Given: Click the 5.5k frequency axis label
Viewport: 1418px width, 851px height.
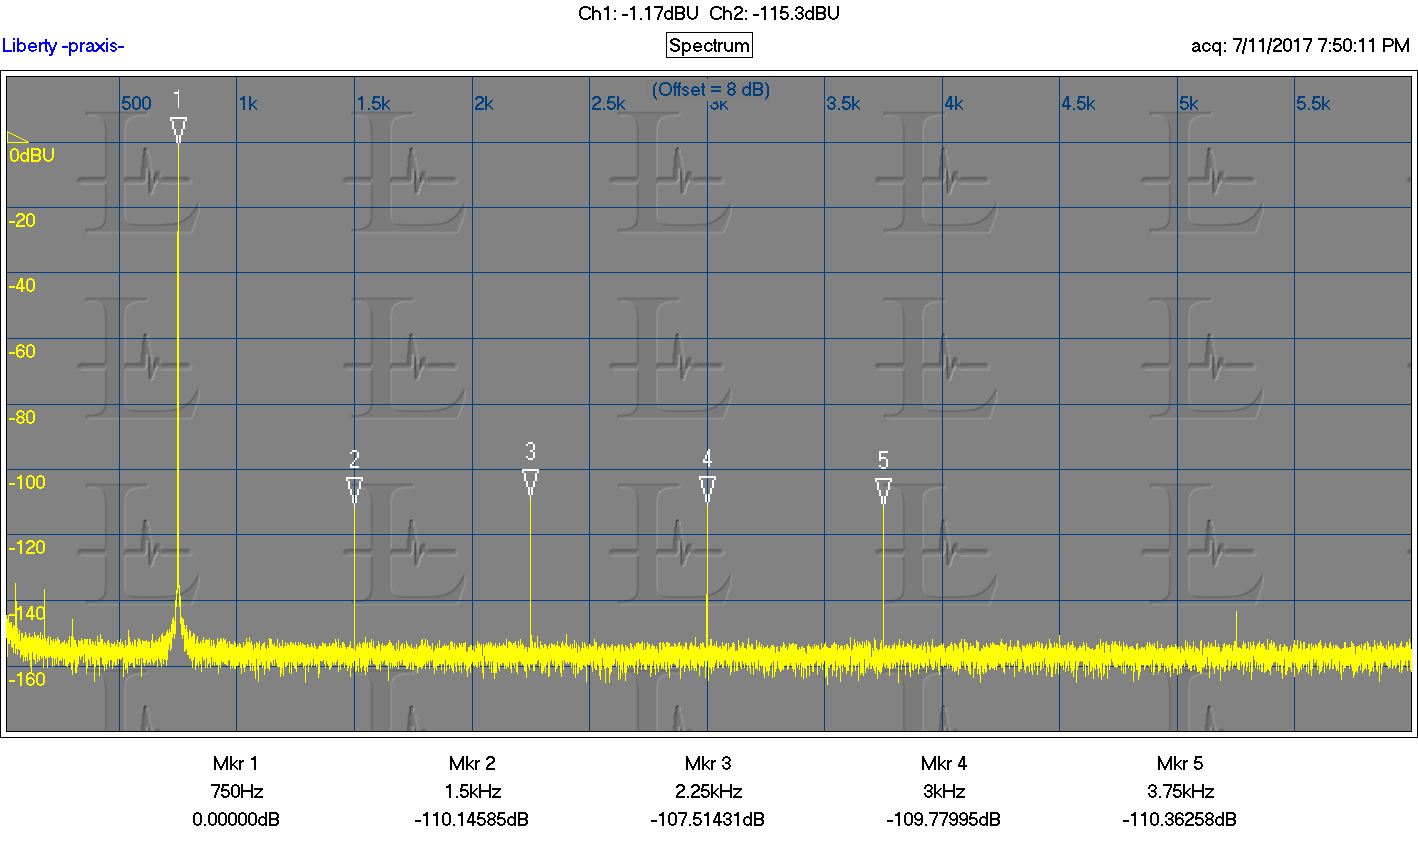Looking at the screenshot, I should pyautogui.click(x=1313, y=103).
